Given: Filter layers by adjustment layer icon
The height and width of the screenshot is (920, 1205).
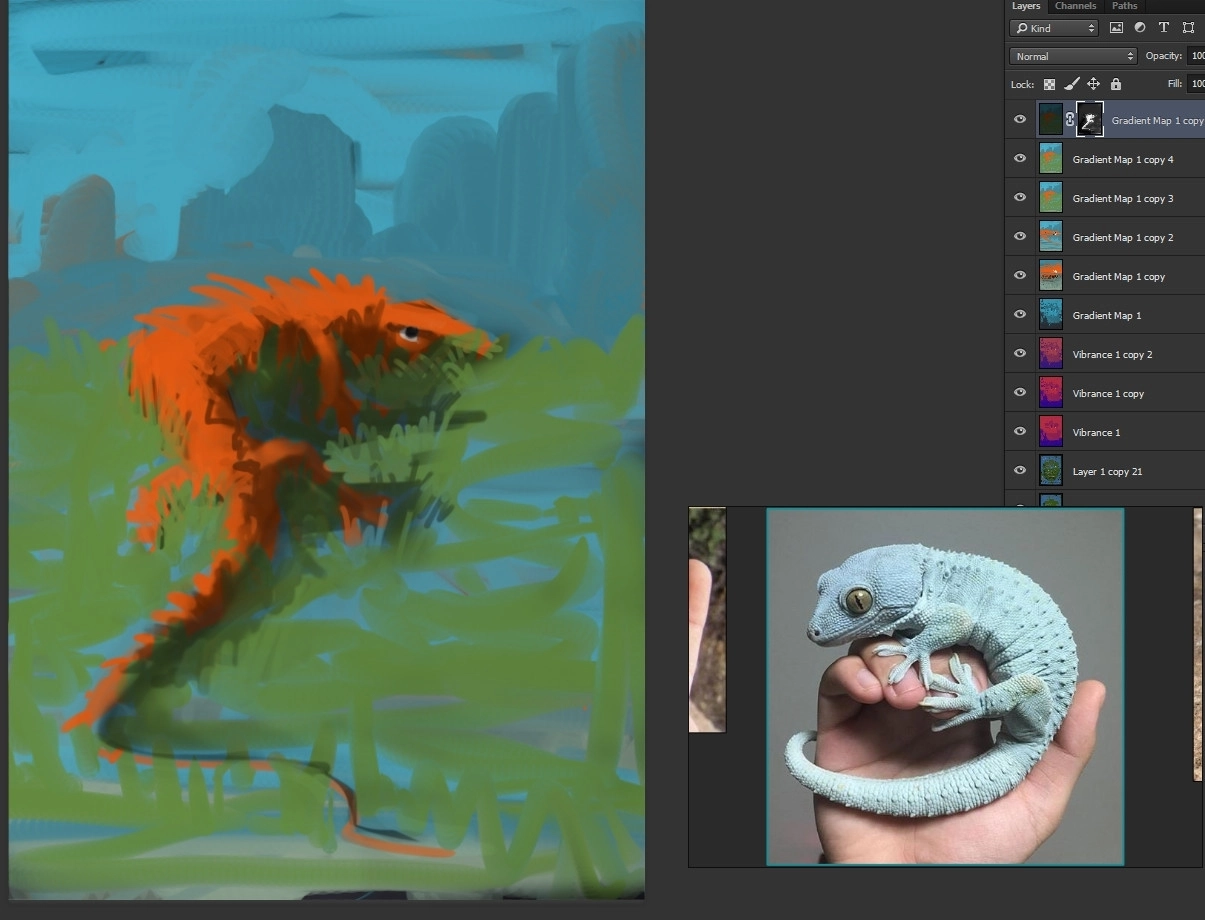Looking at the screenshot, I should [x=1140, y=28].
